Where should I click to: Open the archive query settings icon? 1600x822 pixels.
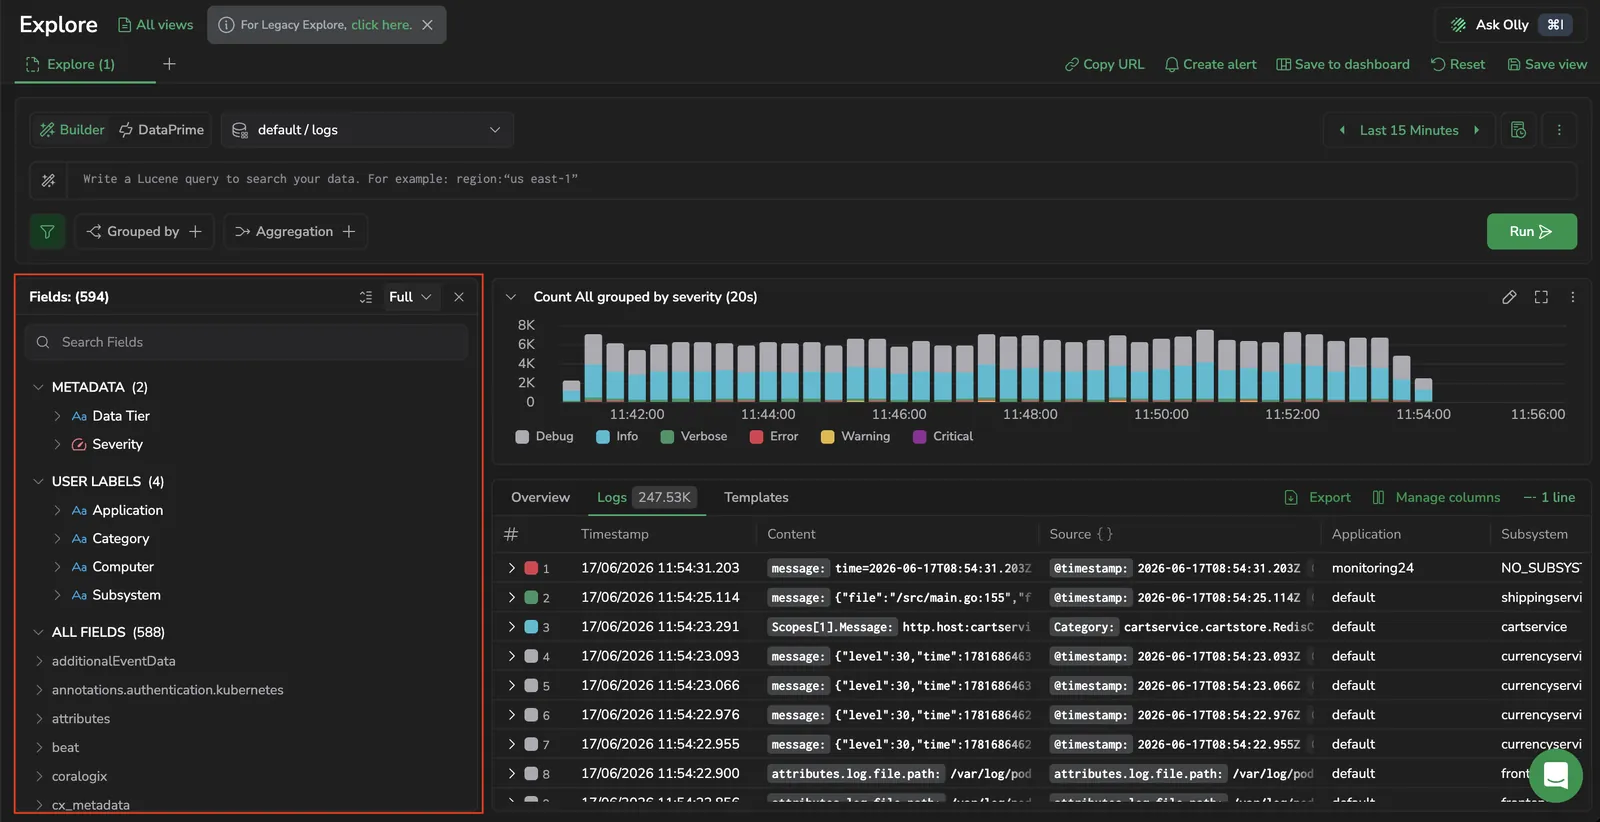[1518, 130]
